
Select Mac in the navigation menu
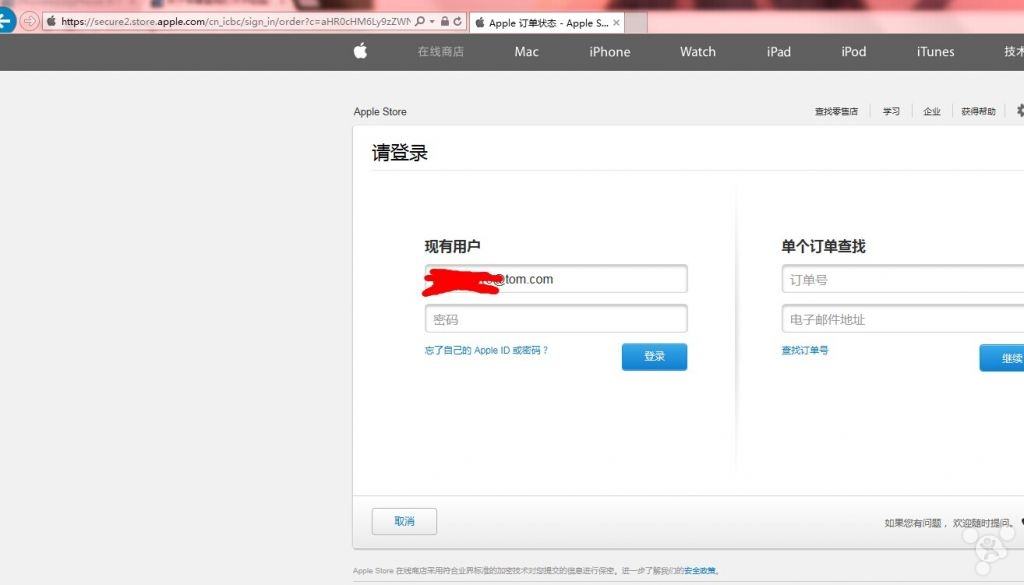click(x=526, y=51)
